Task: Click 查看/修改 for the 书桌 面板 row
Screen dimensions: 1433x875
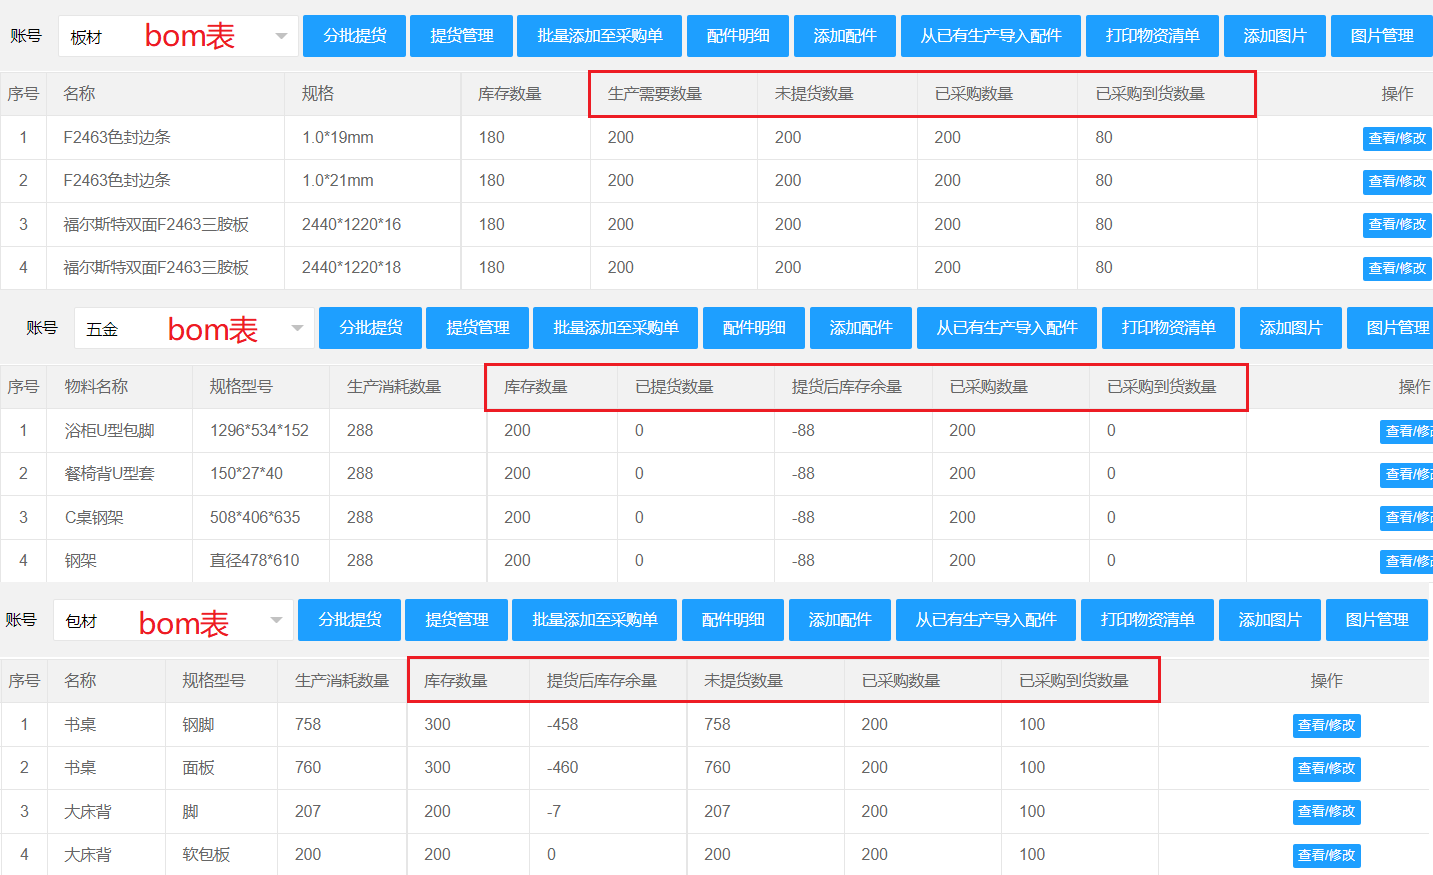Action: (x=1326, y=768)
